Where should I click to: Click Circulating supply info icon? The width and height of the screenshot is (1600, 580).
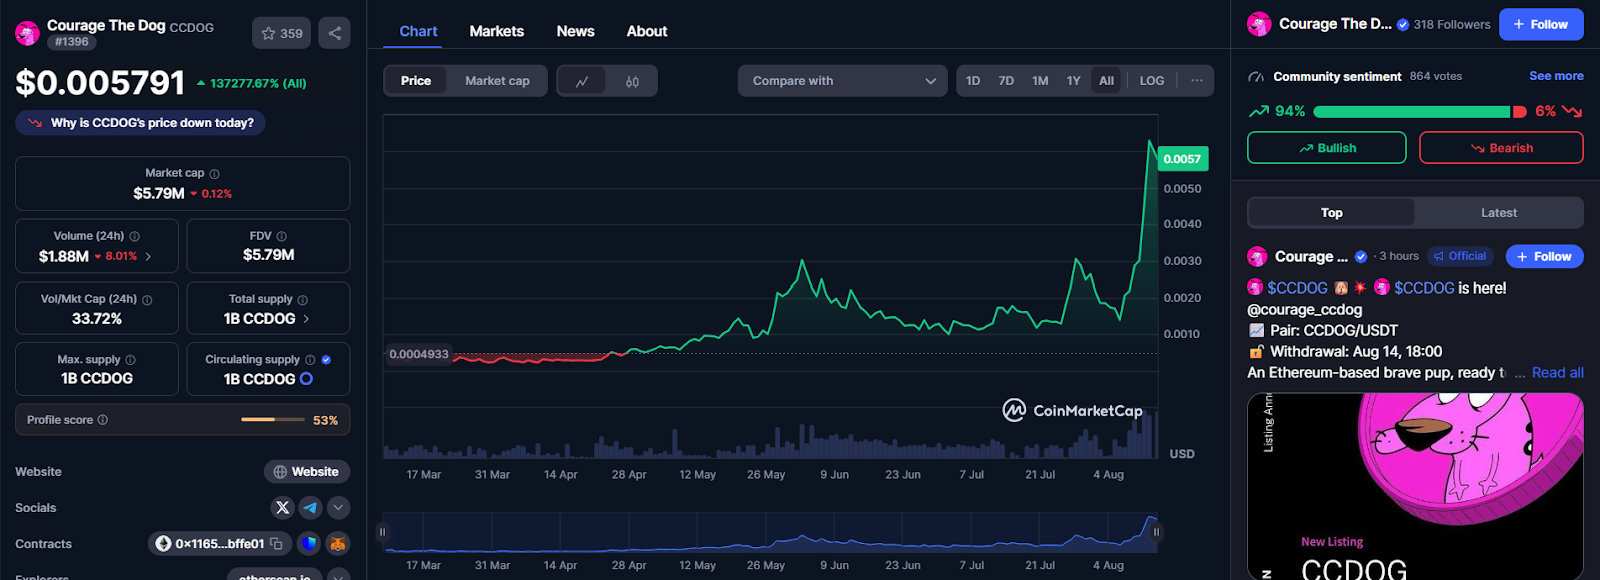pyautogui.click(x=310, y=360)
